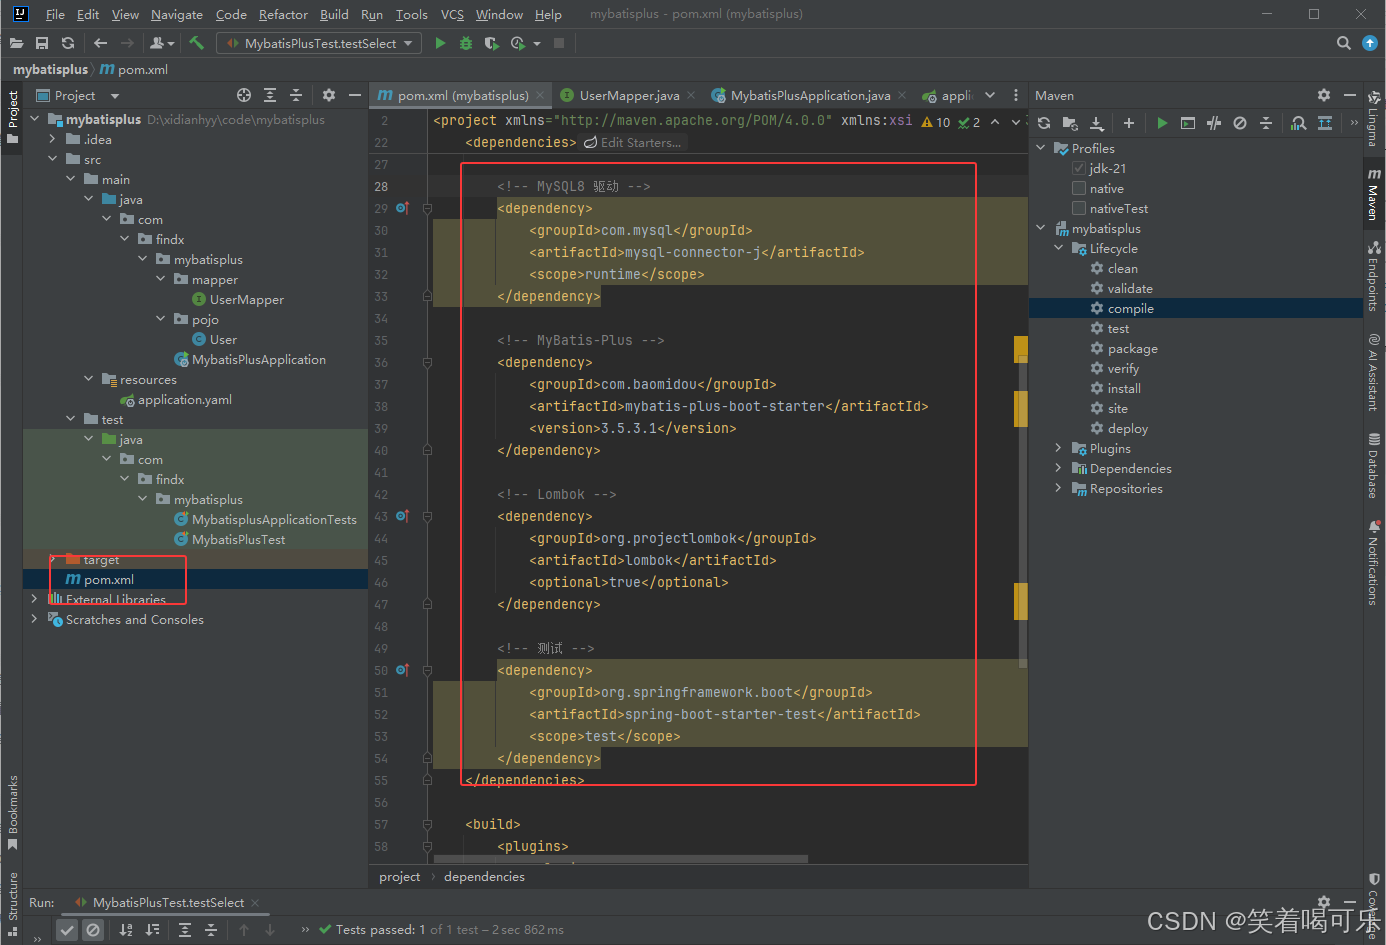This screenshot has width=1386, height=945.
Task: Open the Notifications tool window
Action: click(x=1374, y=562)
